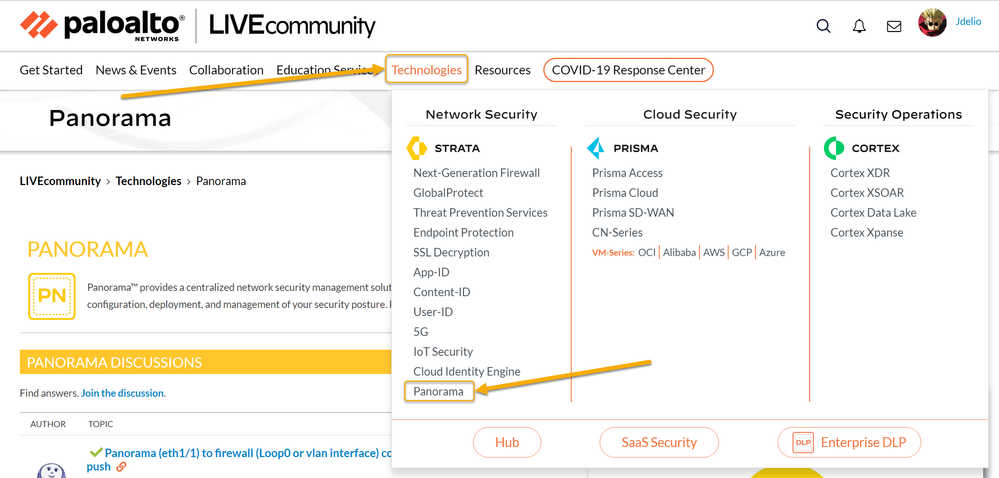This screenshot has width=999, height=478.
Task: Open the Cortex XSOAR link
Action: [x=866, y=192]
